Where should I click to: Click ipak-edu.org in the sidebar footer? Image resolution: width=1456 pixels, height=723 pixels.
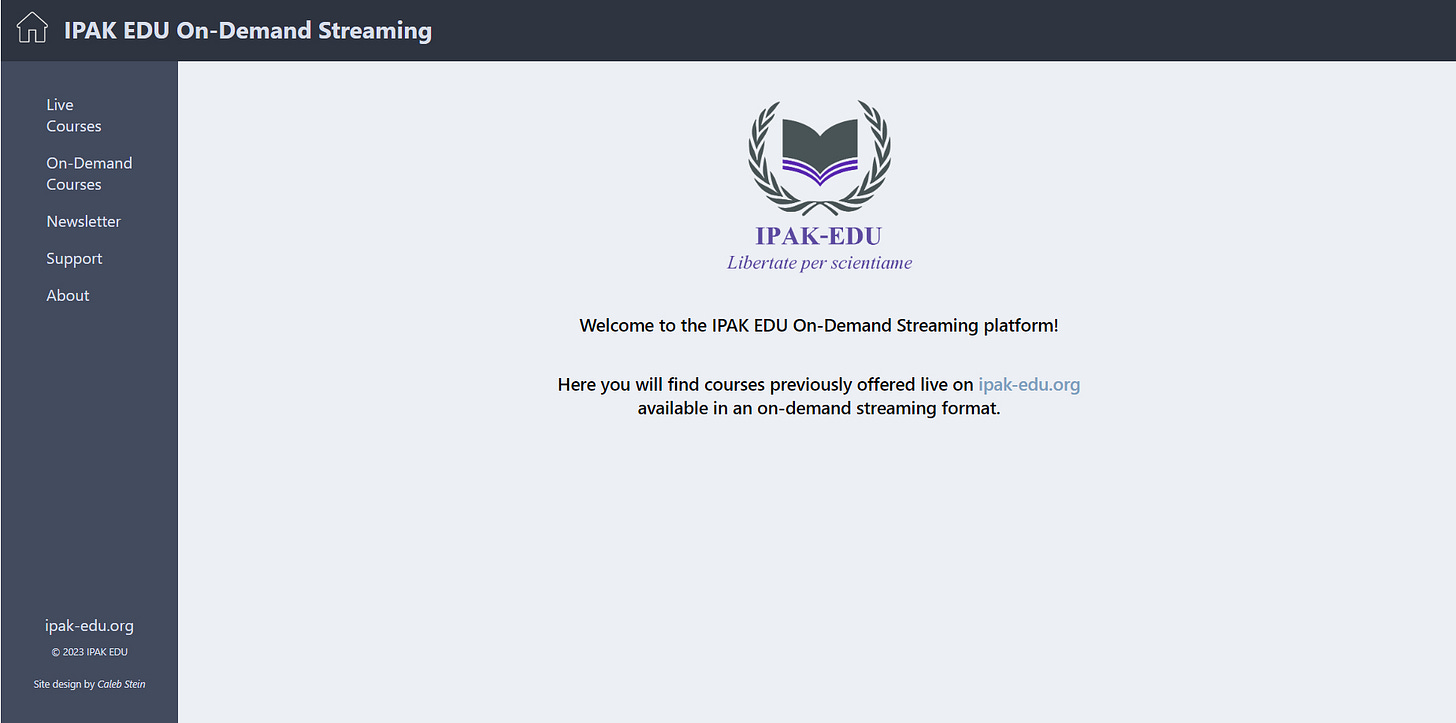click(x=89, y=625)
